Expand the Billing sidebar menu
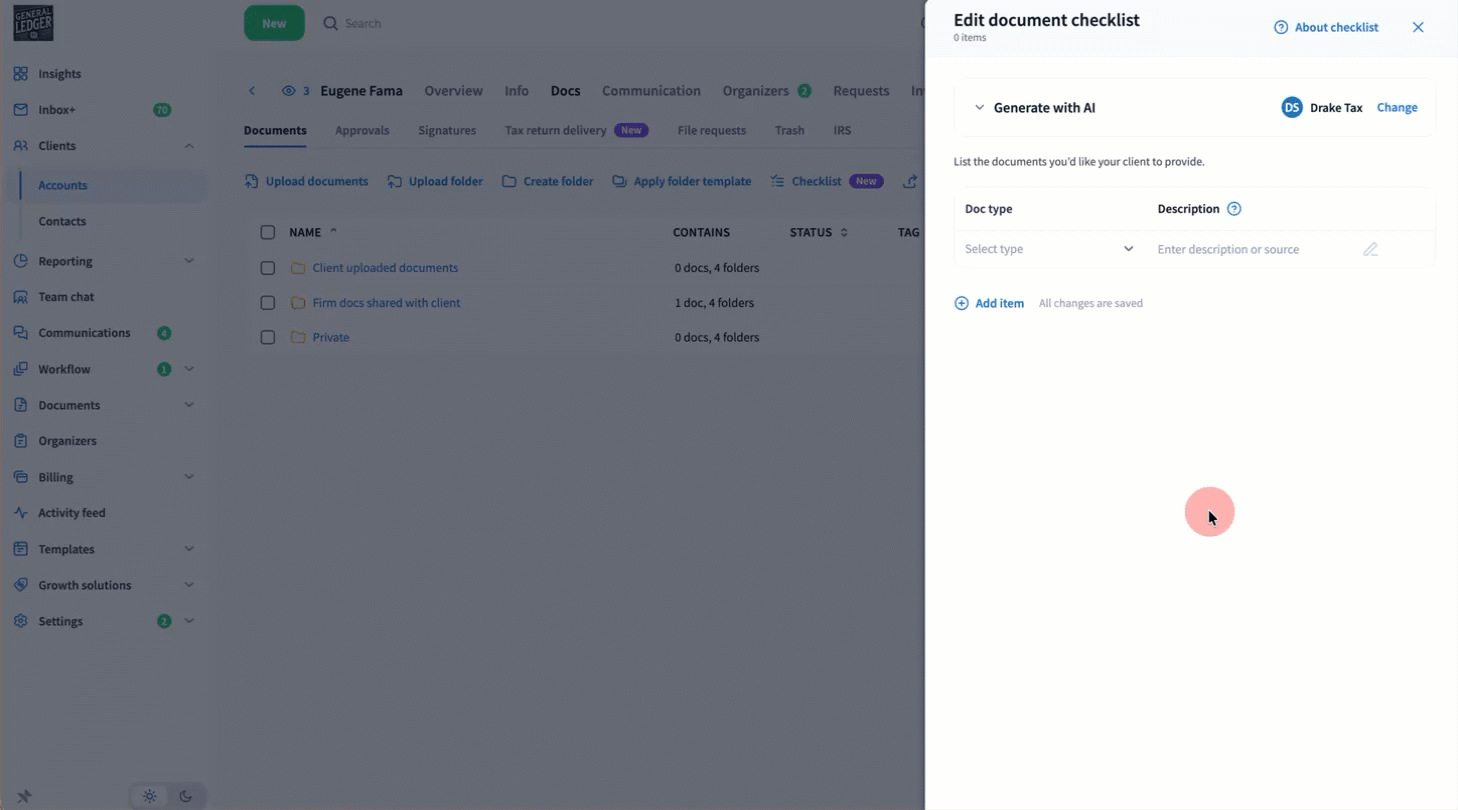1458x810 pixels. pos(189,477)
